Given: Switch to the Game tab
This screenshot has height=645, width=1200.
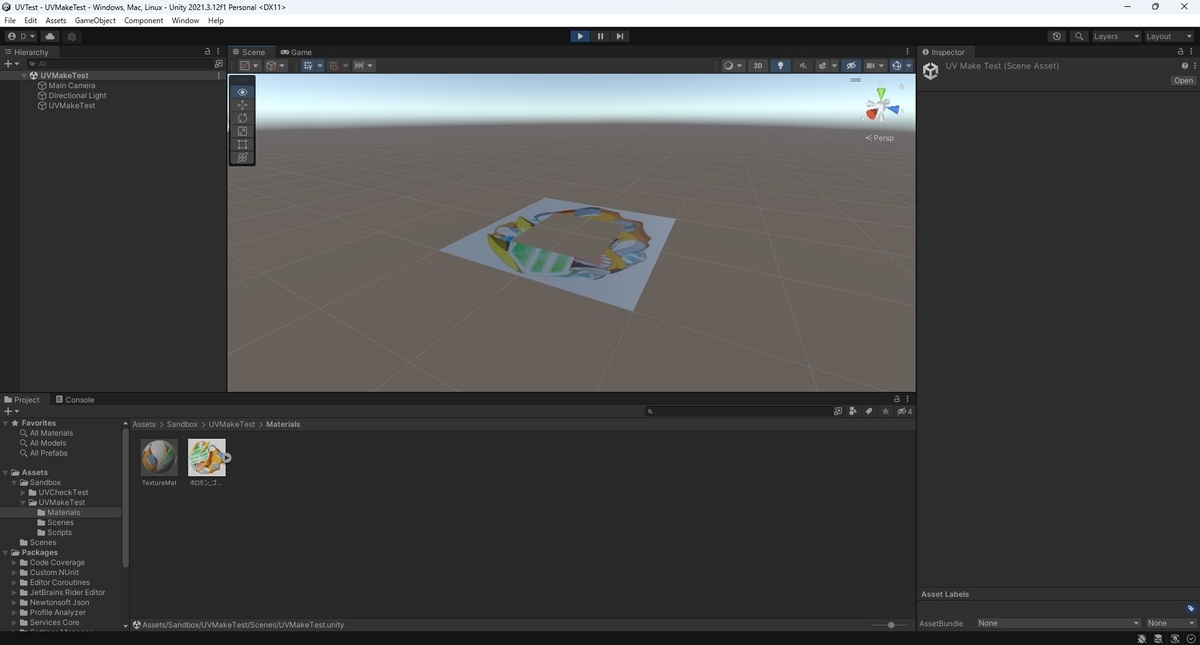Looking at the screenshot, I should (297, 52).
